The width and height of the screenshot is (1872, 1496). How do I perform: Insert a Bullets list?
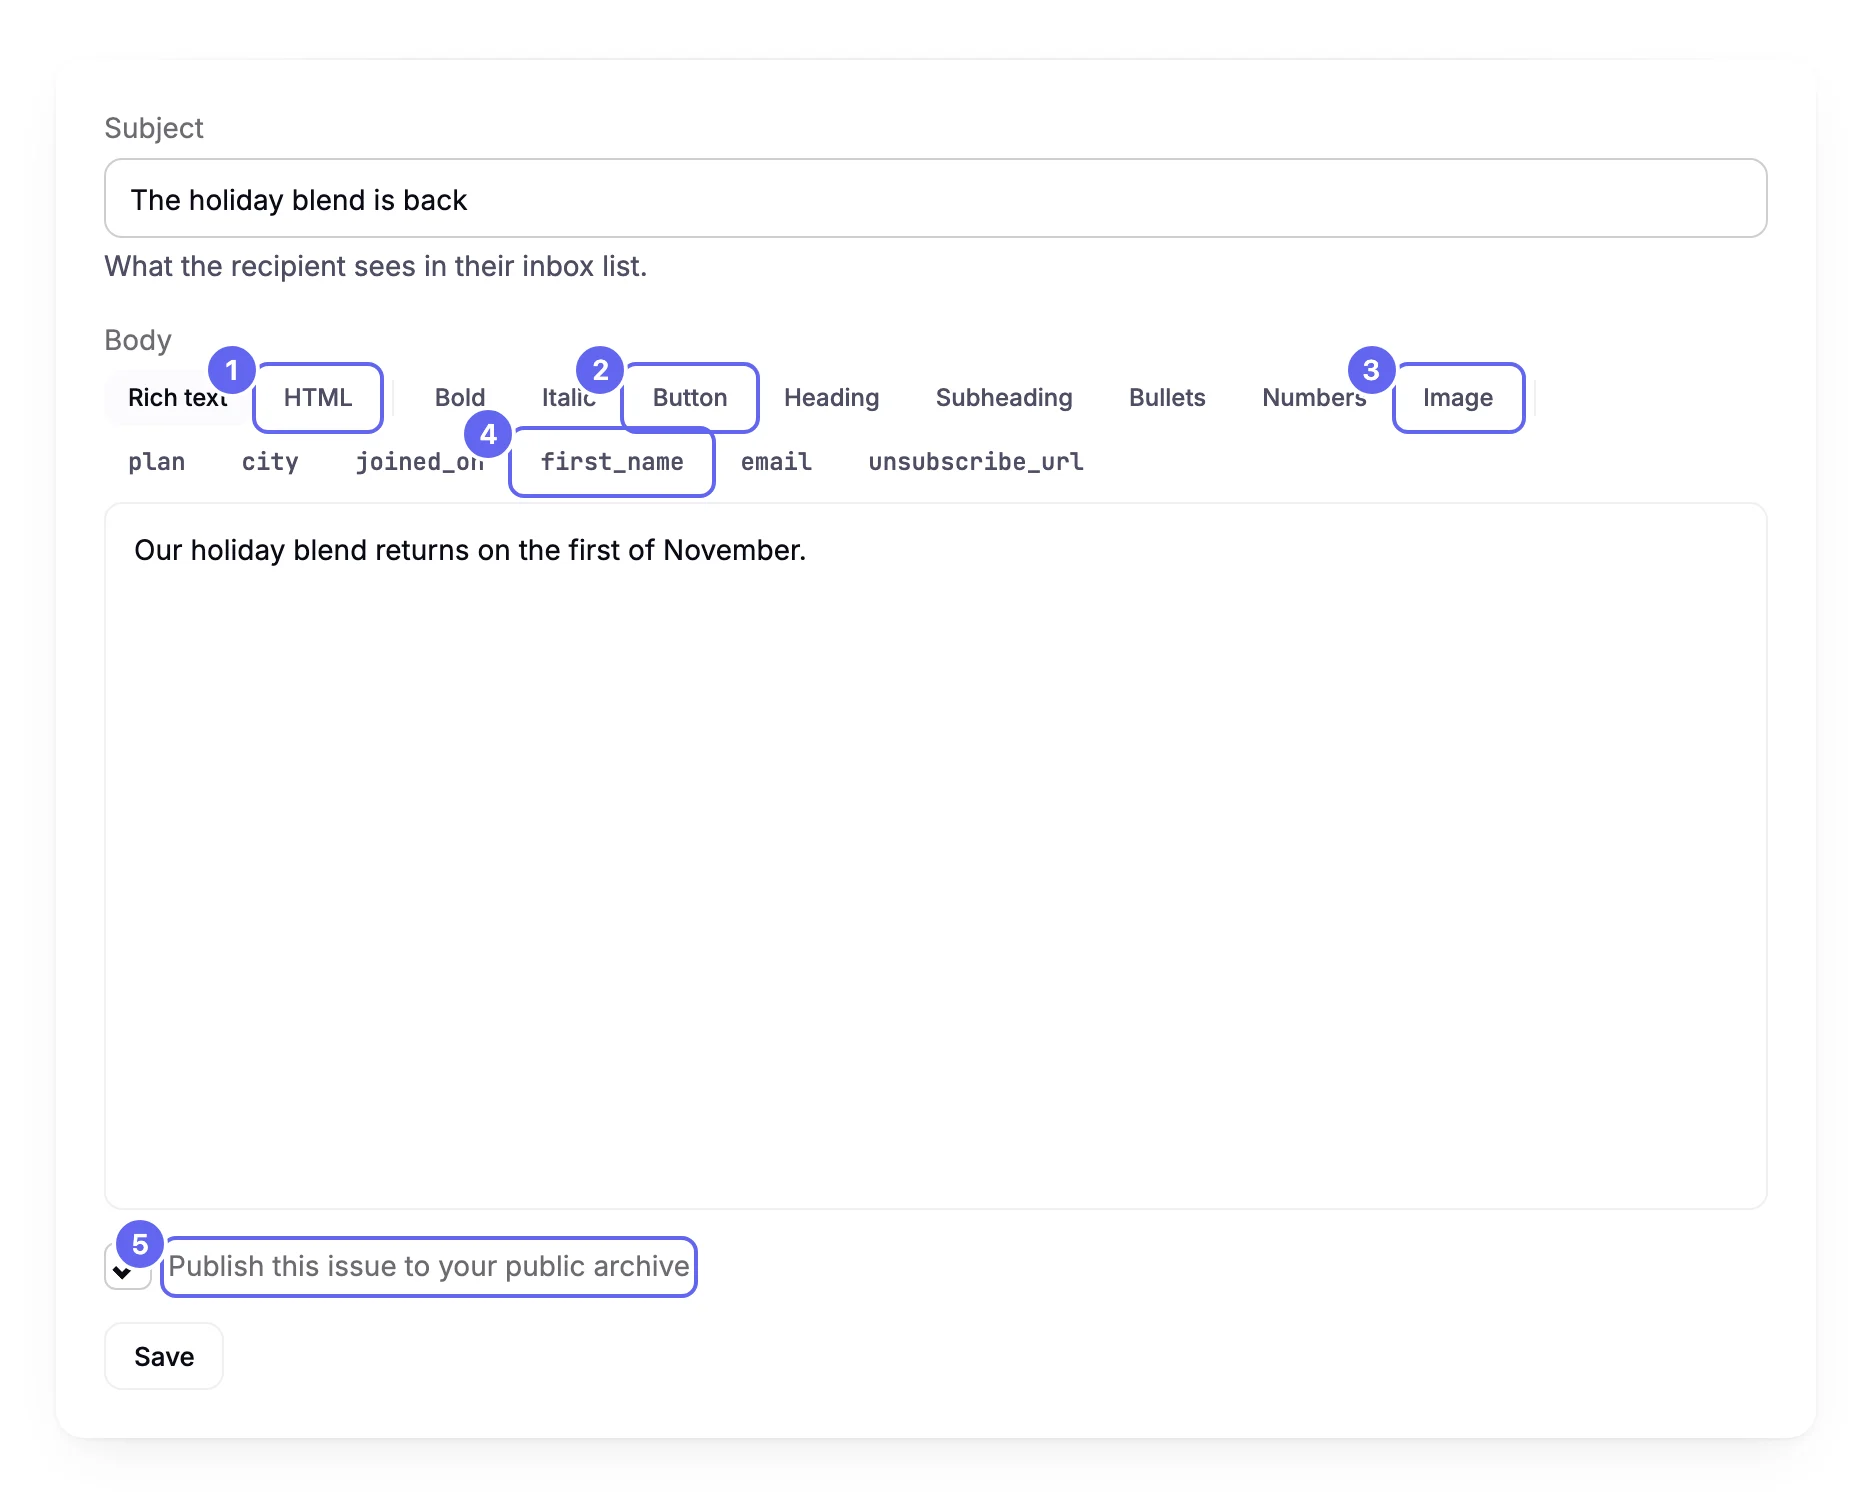point(1167,398)
